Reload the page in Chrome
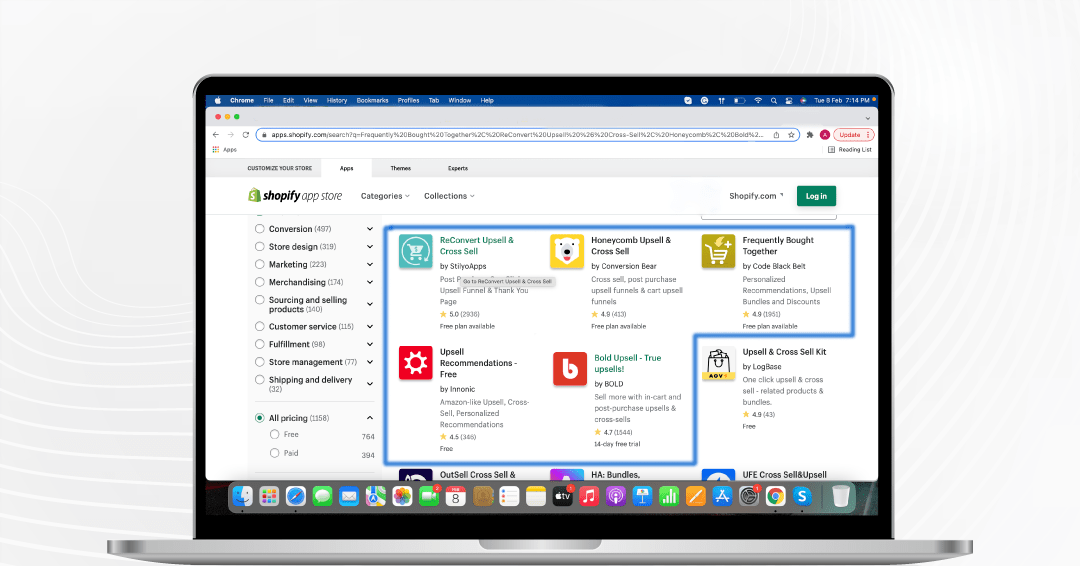The width and height of the screenshot is (1080, 566). tap(245, 135)
